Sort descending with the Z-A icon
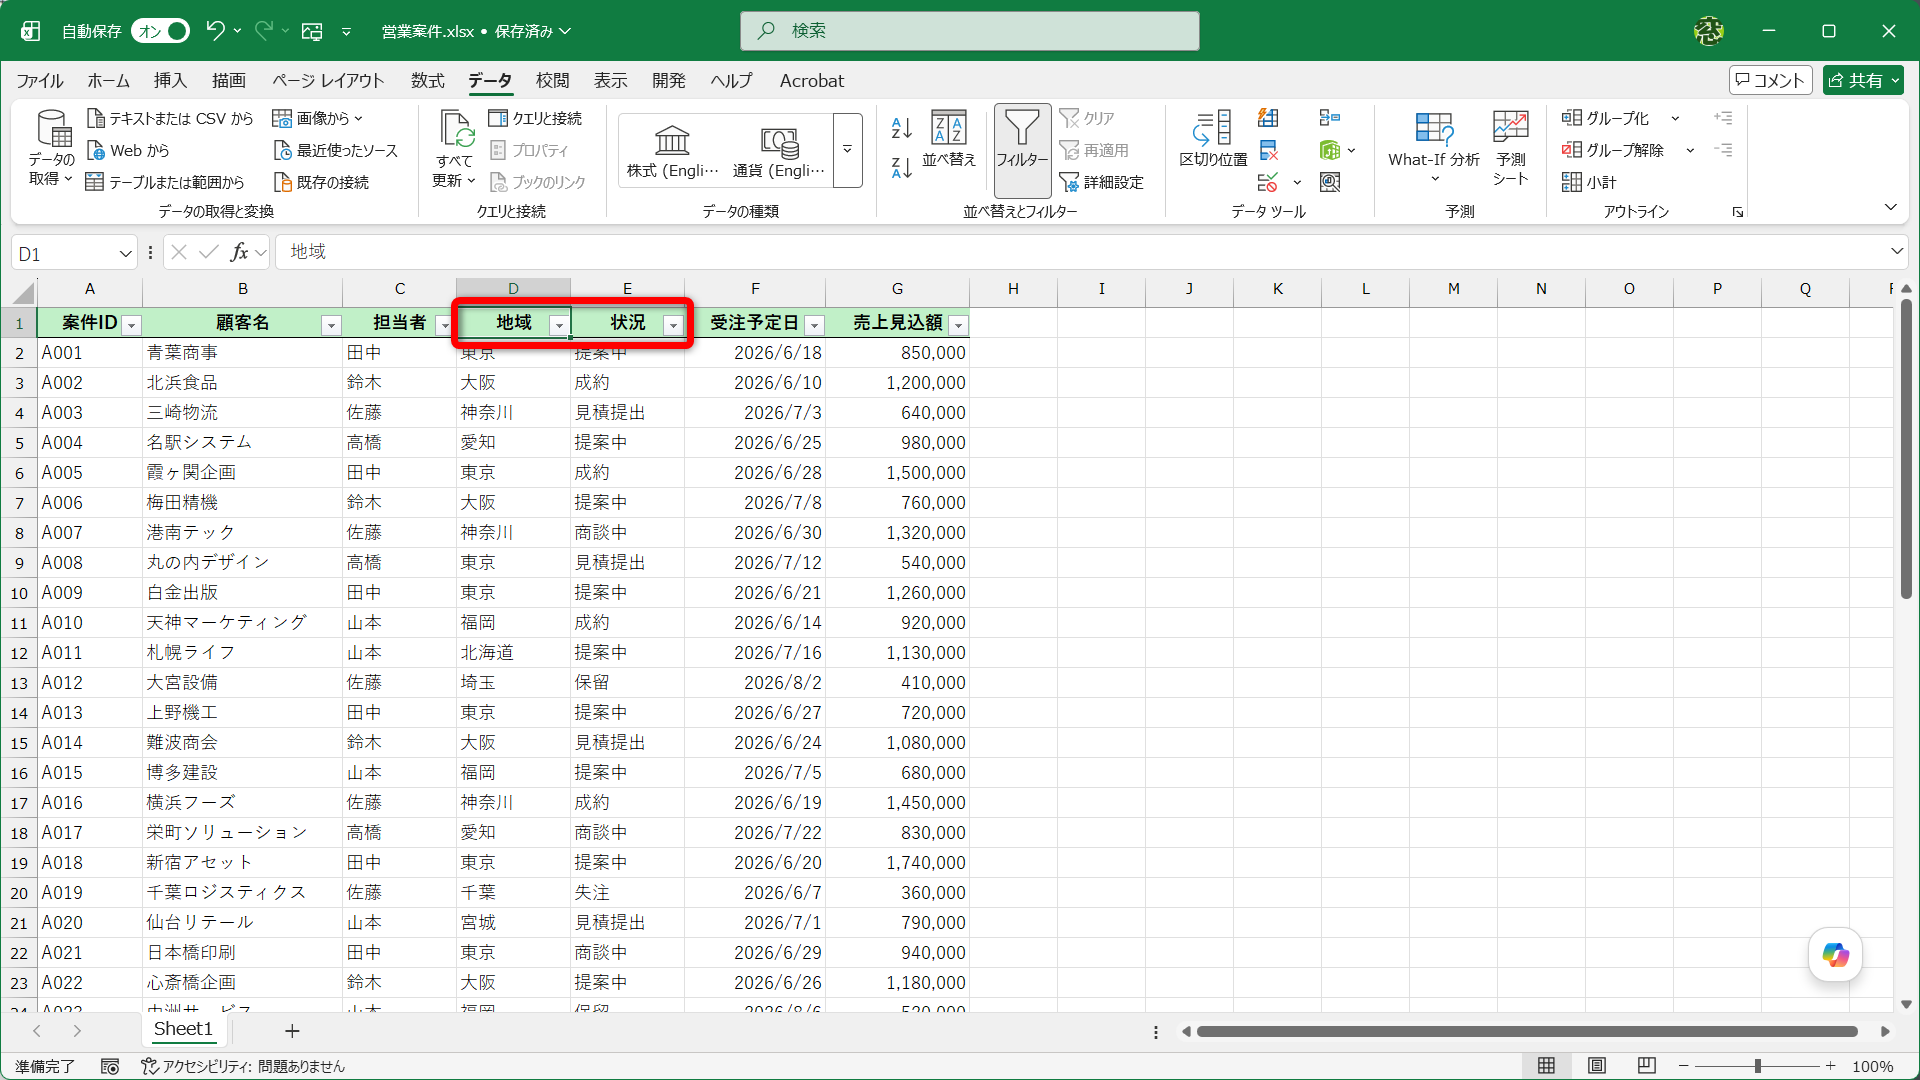1920x1080 pixels. (x=901, y=168)
